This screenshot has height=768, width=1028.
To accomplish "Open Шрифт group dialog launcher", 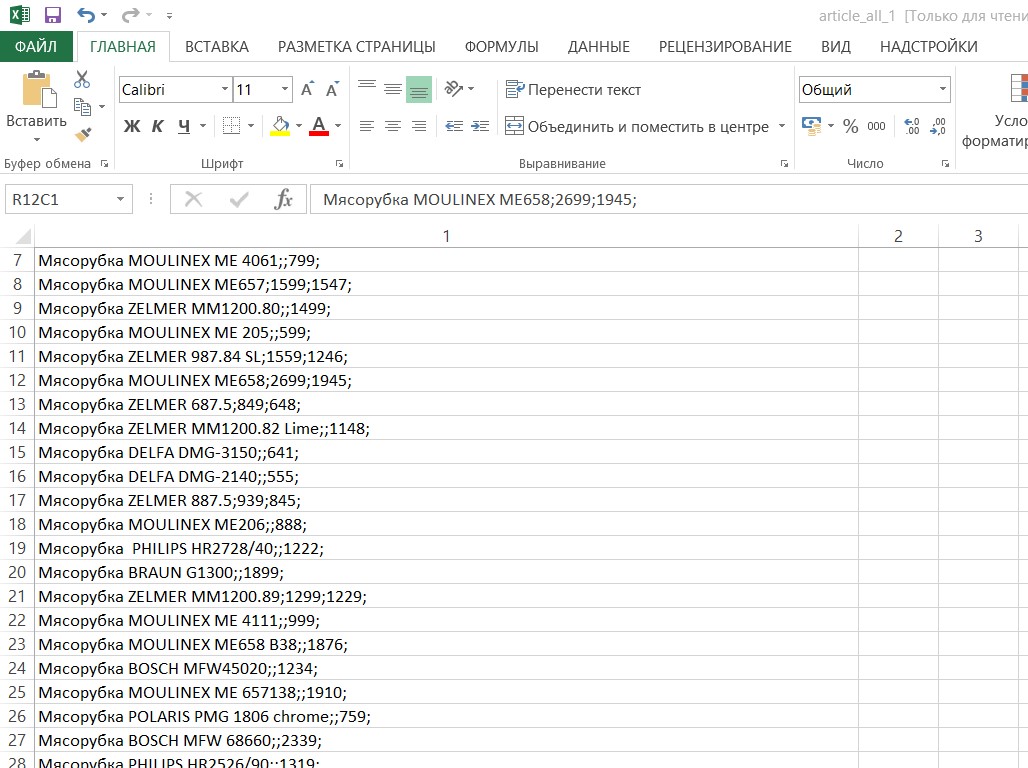I will (x=340, y=164).
